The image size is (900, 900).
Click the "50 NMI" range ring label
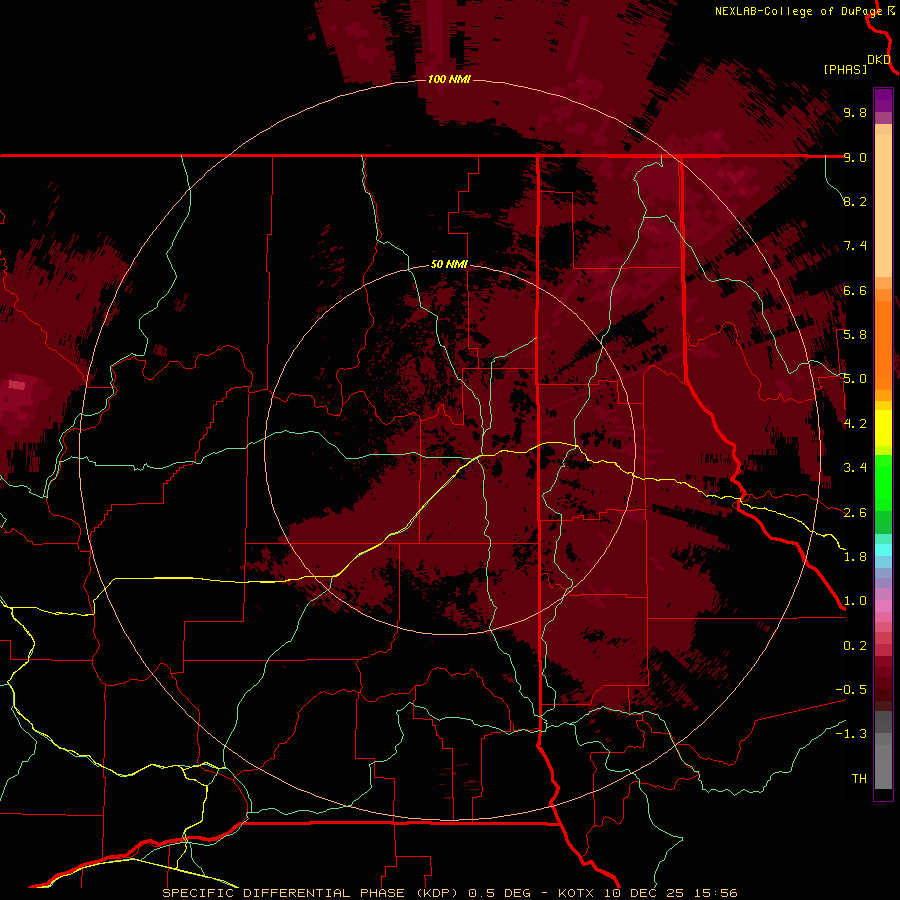click(x=449, y=265)
